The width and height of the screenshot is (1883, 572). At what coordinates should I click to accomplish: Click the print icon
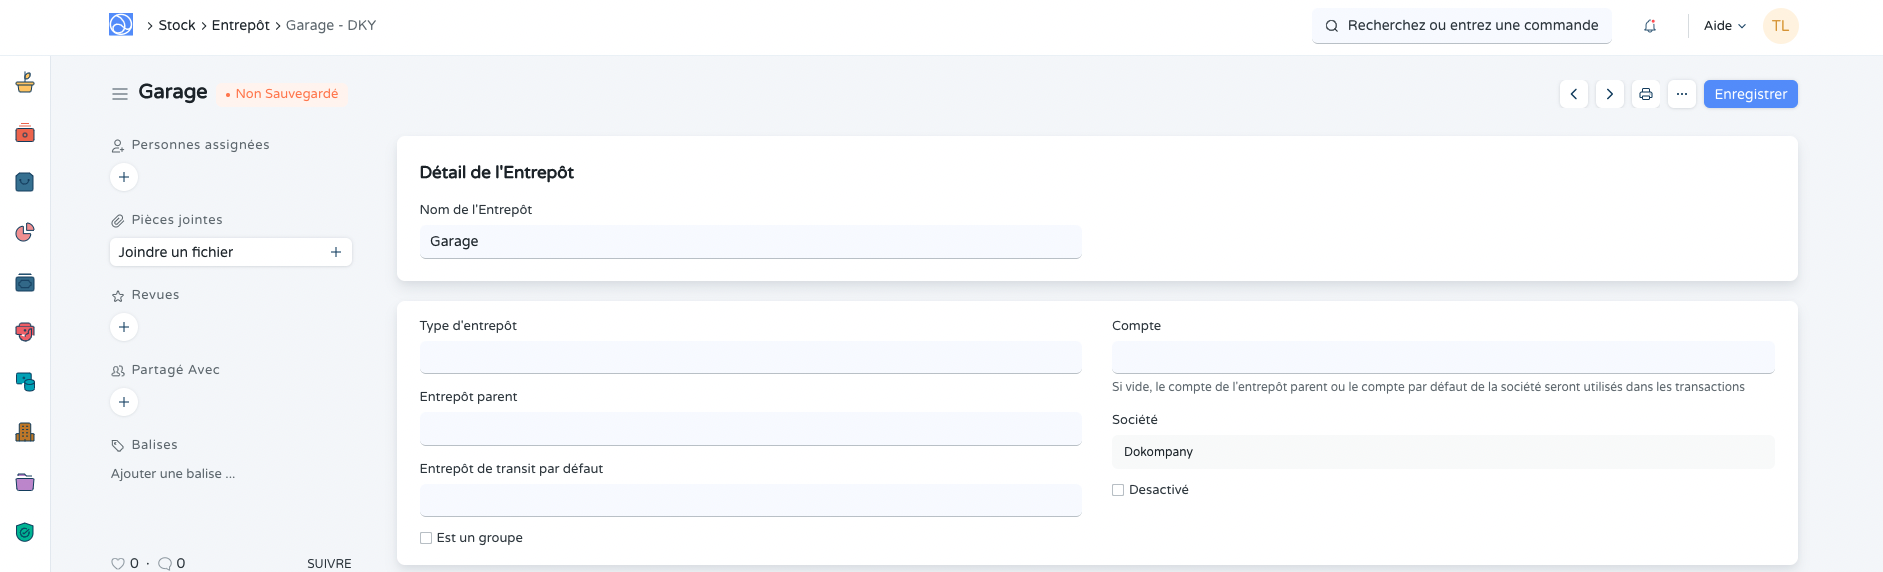pyautogui.click(x=1646, y=94)
